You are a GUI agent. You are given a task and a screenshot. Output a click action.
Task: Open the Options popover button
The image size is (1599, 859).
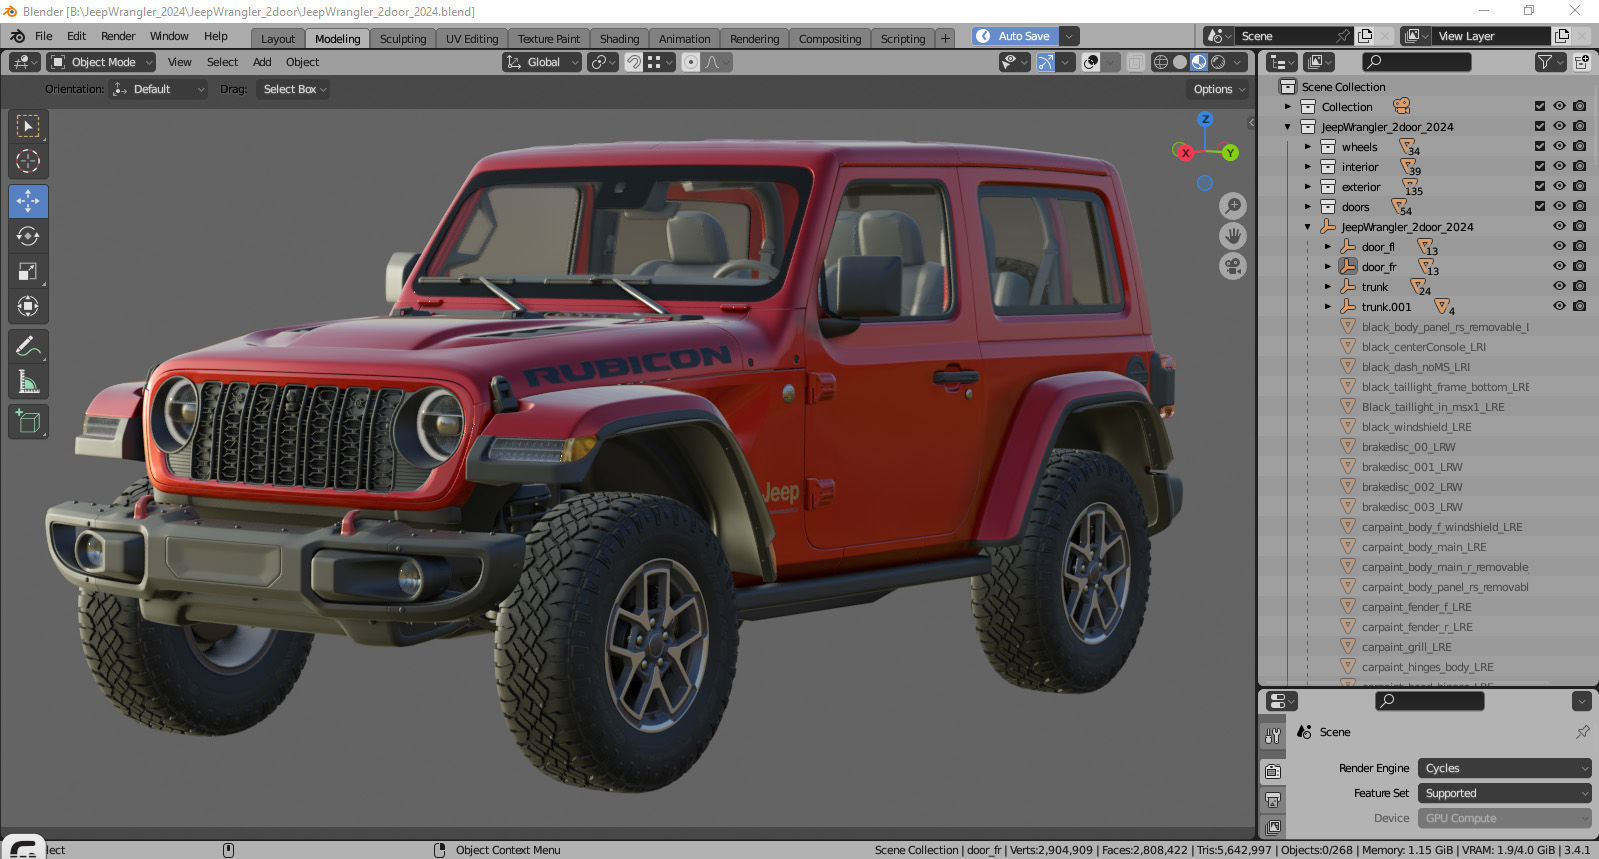(1219, 89)
